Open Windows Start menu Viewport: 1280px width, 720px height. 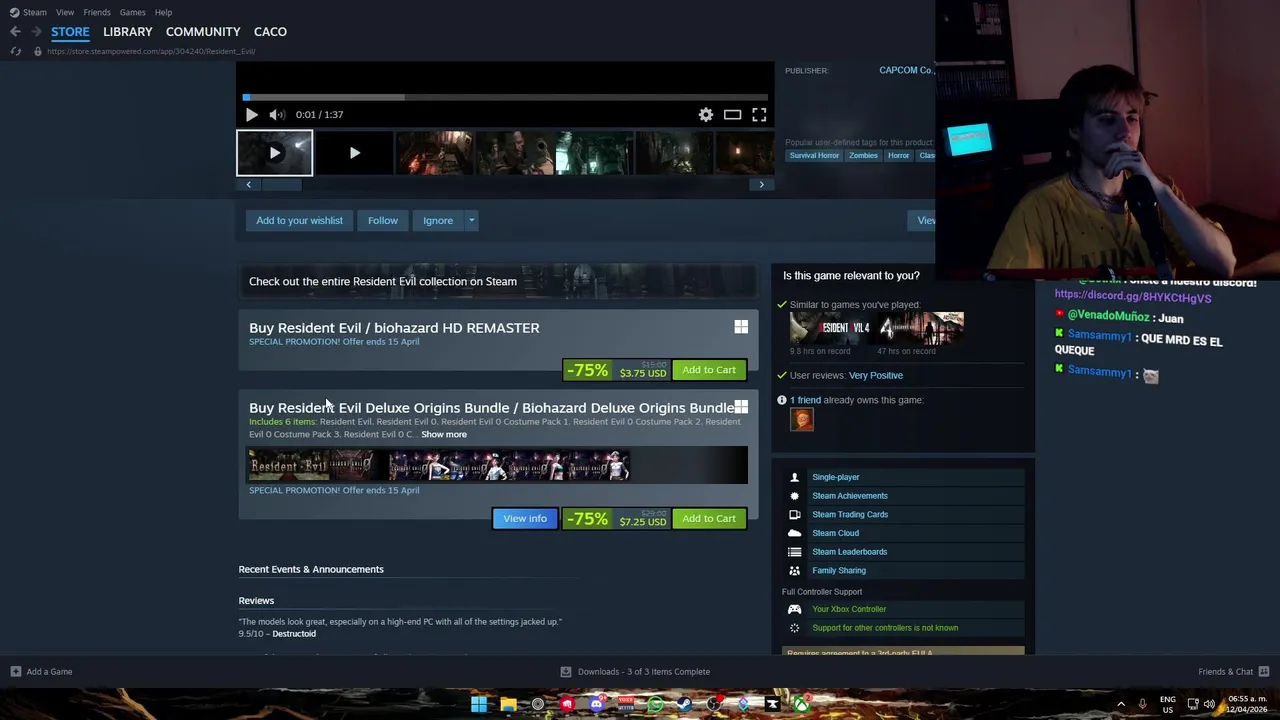pyautogui.click(x=479, y=704)
